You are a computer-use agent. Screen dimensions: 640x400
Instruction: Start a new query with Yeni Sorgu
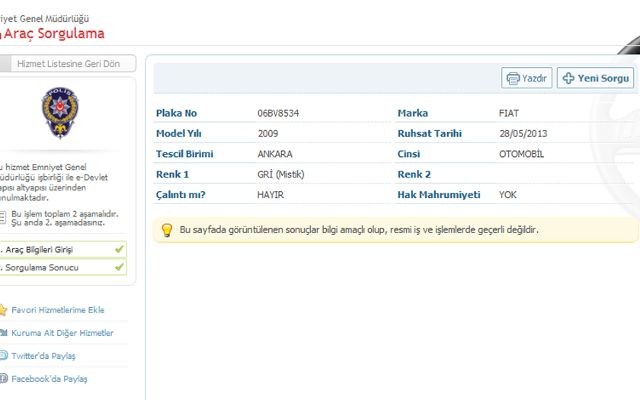[x=595, y=78]
